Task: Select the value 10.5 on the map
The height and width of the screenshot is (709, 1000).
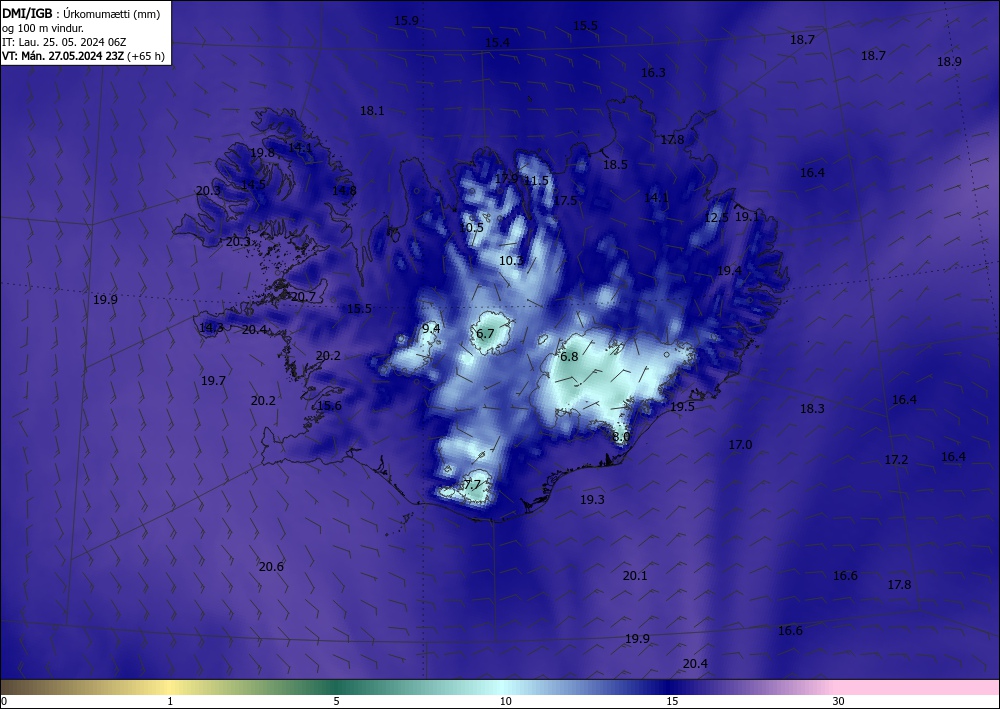Action: pyautogui.click(x=471, y=227)
